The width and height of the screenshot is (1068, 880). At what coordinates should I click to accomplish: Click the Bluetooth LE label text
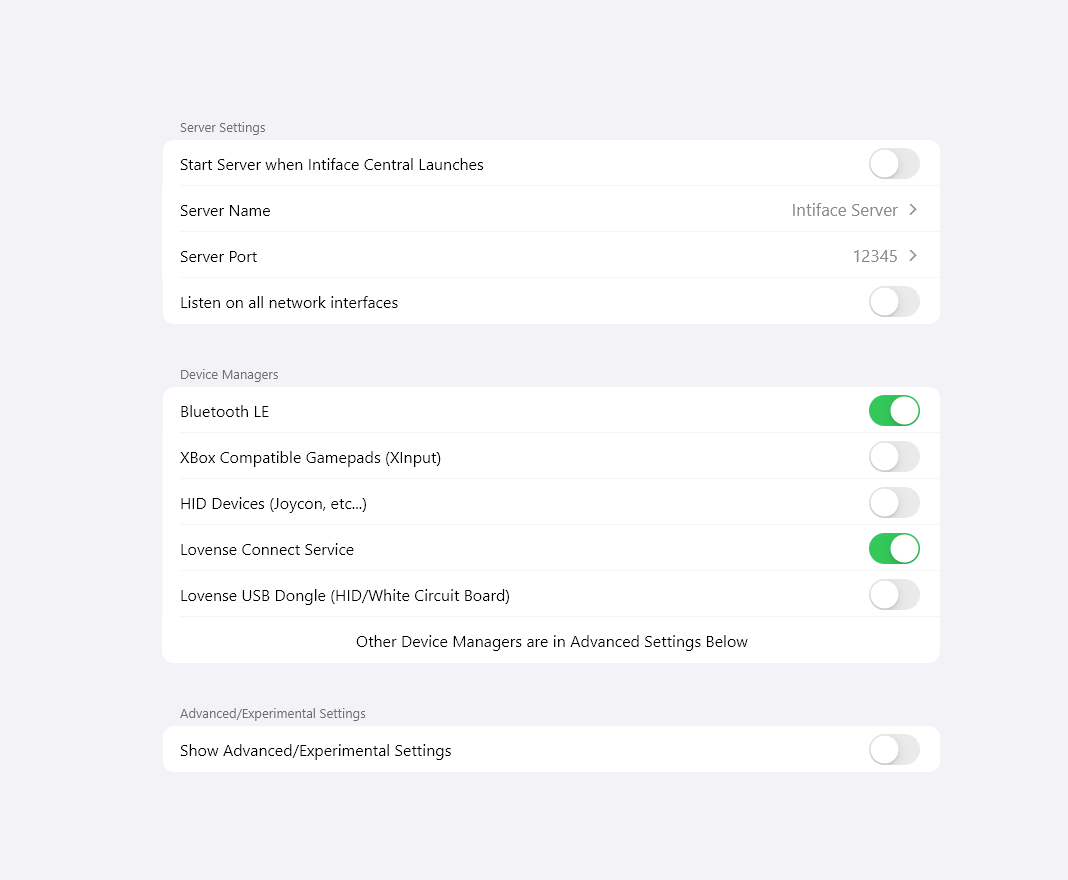(224, 412)
